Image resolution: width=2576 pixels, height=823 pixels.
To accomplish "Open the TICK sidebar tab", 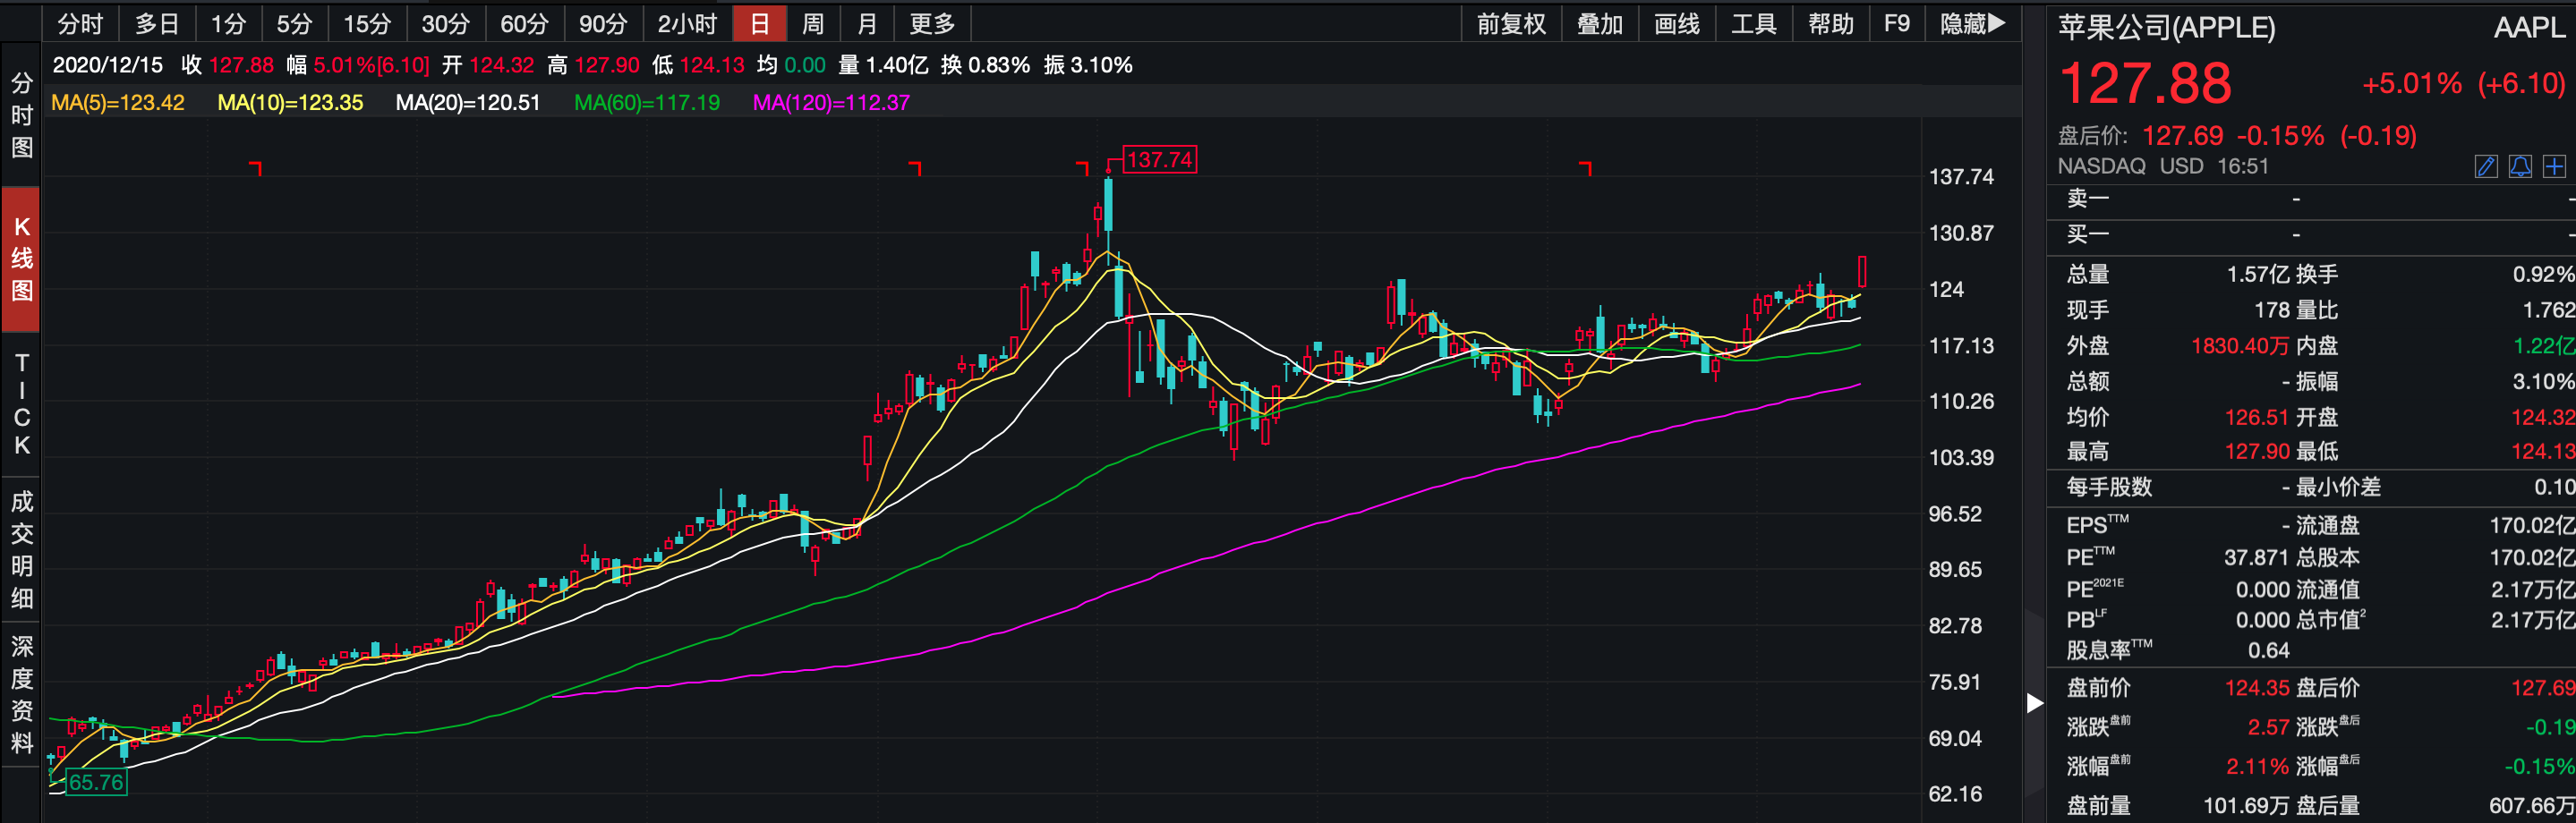I will click(21, 404).
